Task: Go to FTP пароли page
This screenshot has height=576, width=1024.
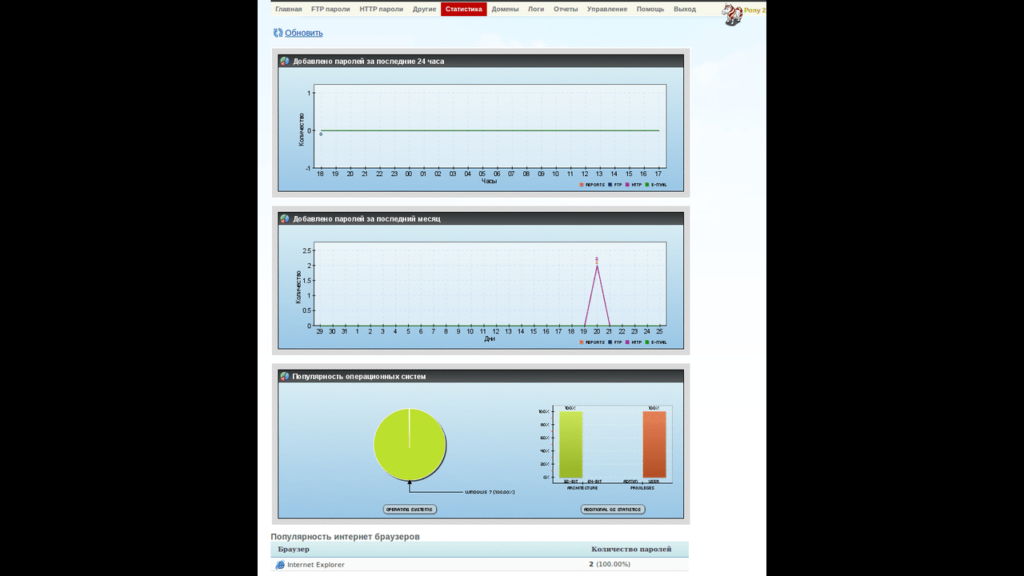Action: pos(330,9)
